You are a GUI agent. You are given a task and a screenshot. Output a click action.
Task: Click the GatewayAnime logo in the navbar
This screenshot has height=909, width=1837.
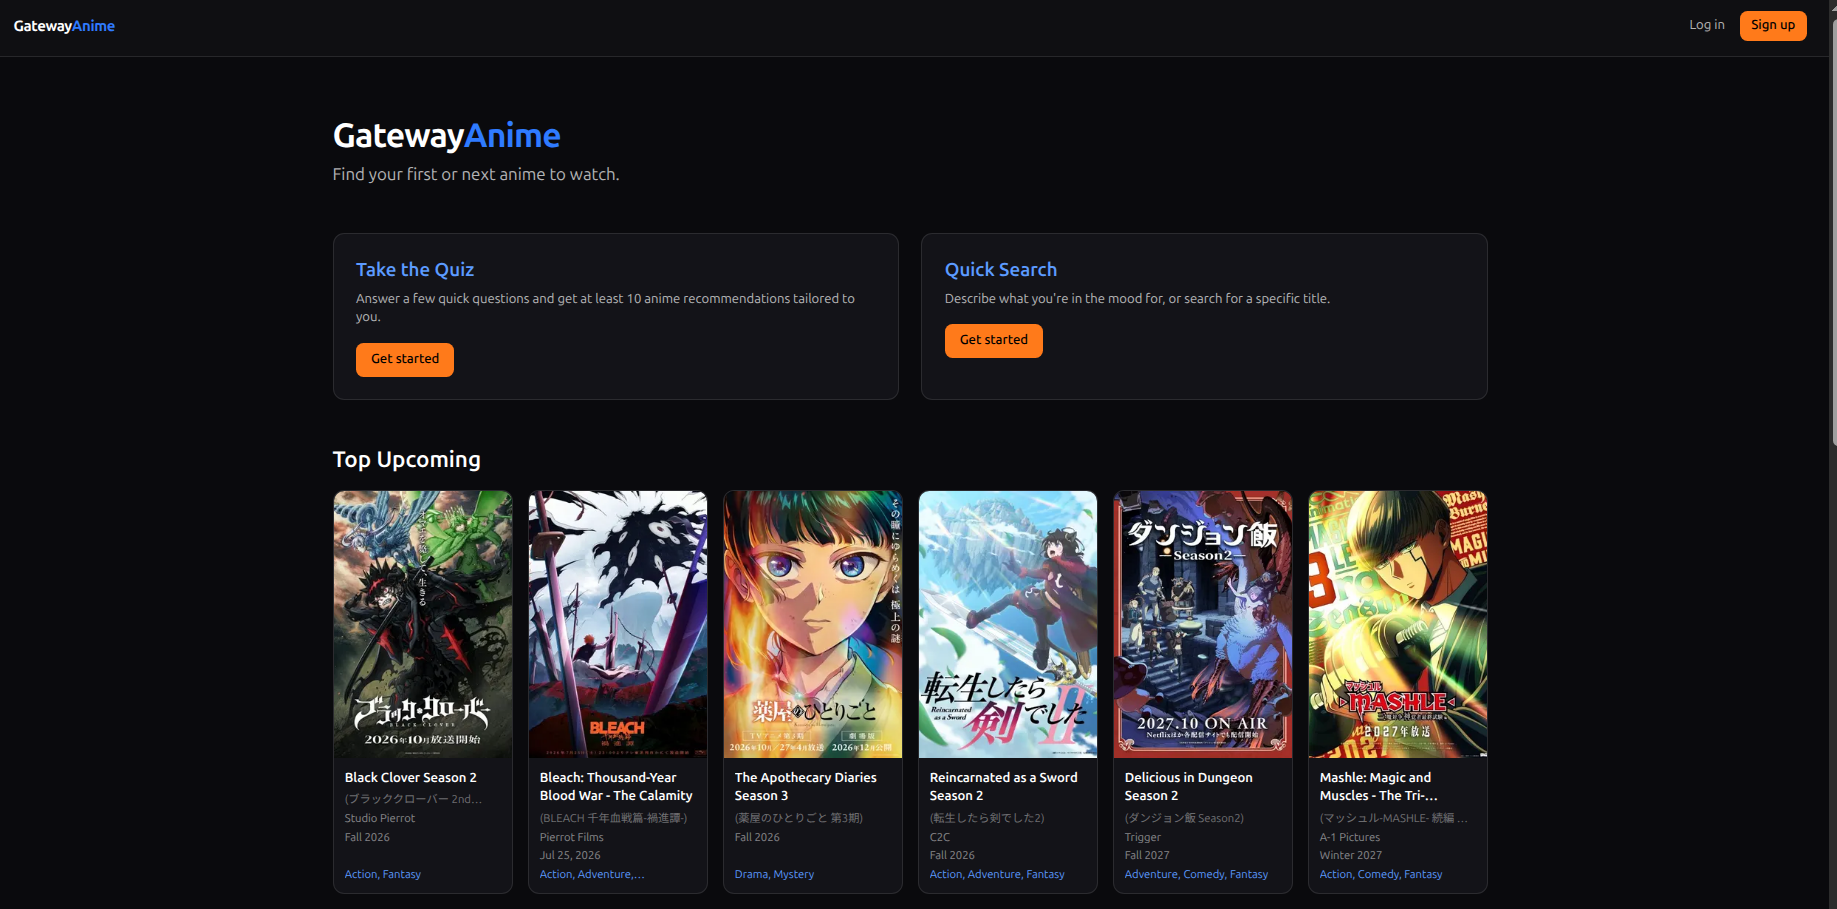point(64,26)
